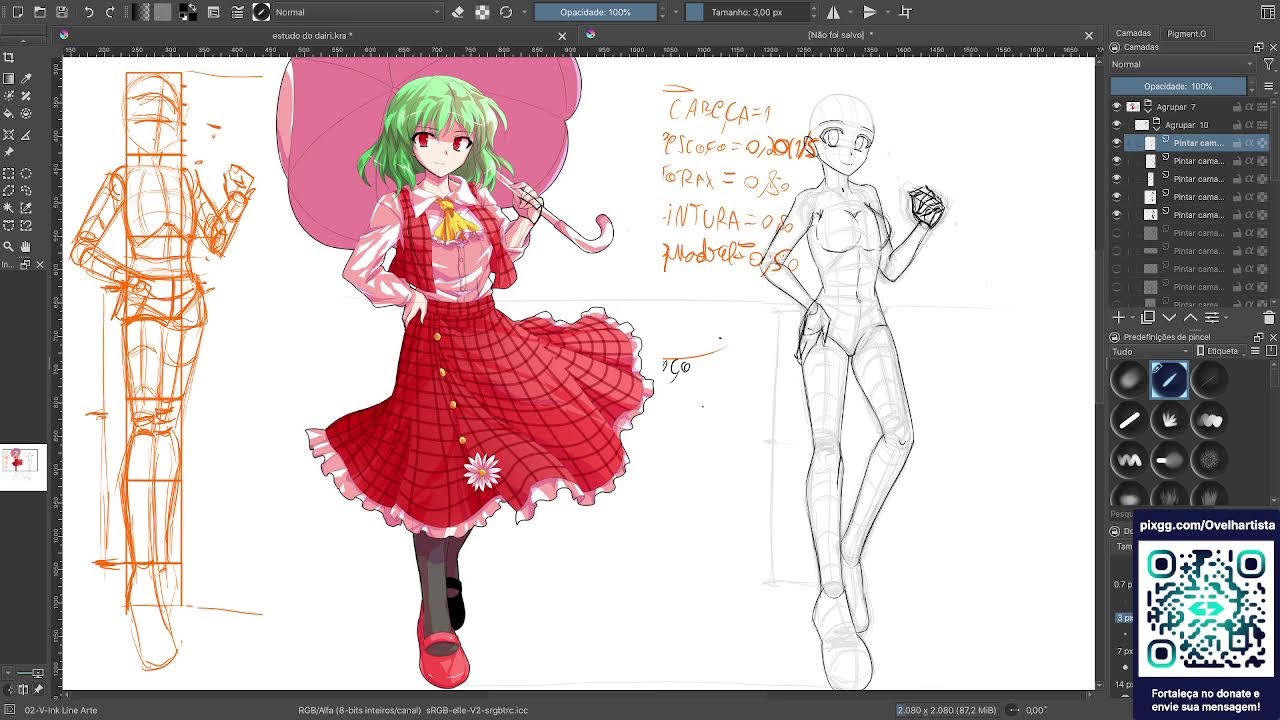Close the [Não foi salvo] tab
This screenshot has width=1280, height=720.
(1089, 36)
